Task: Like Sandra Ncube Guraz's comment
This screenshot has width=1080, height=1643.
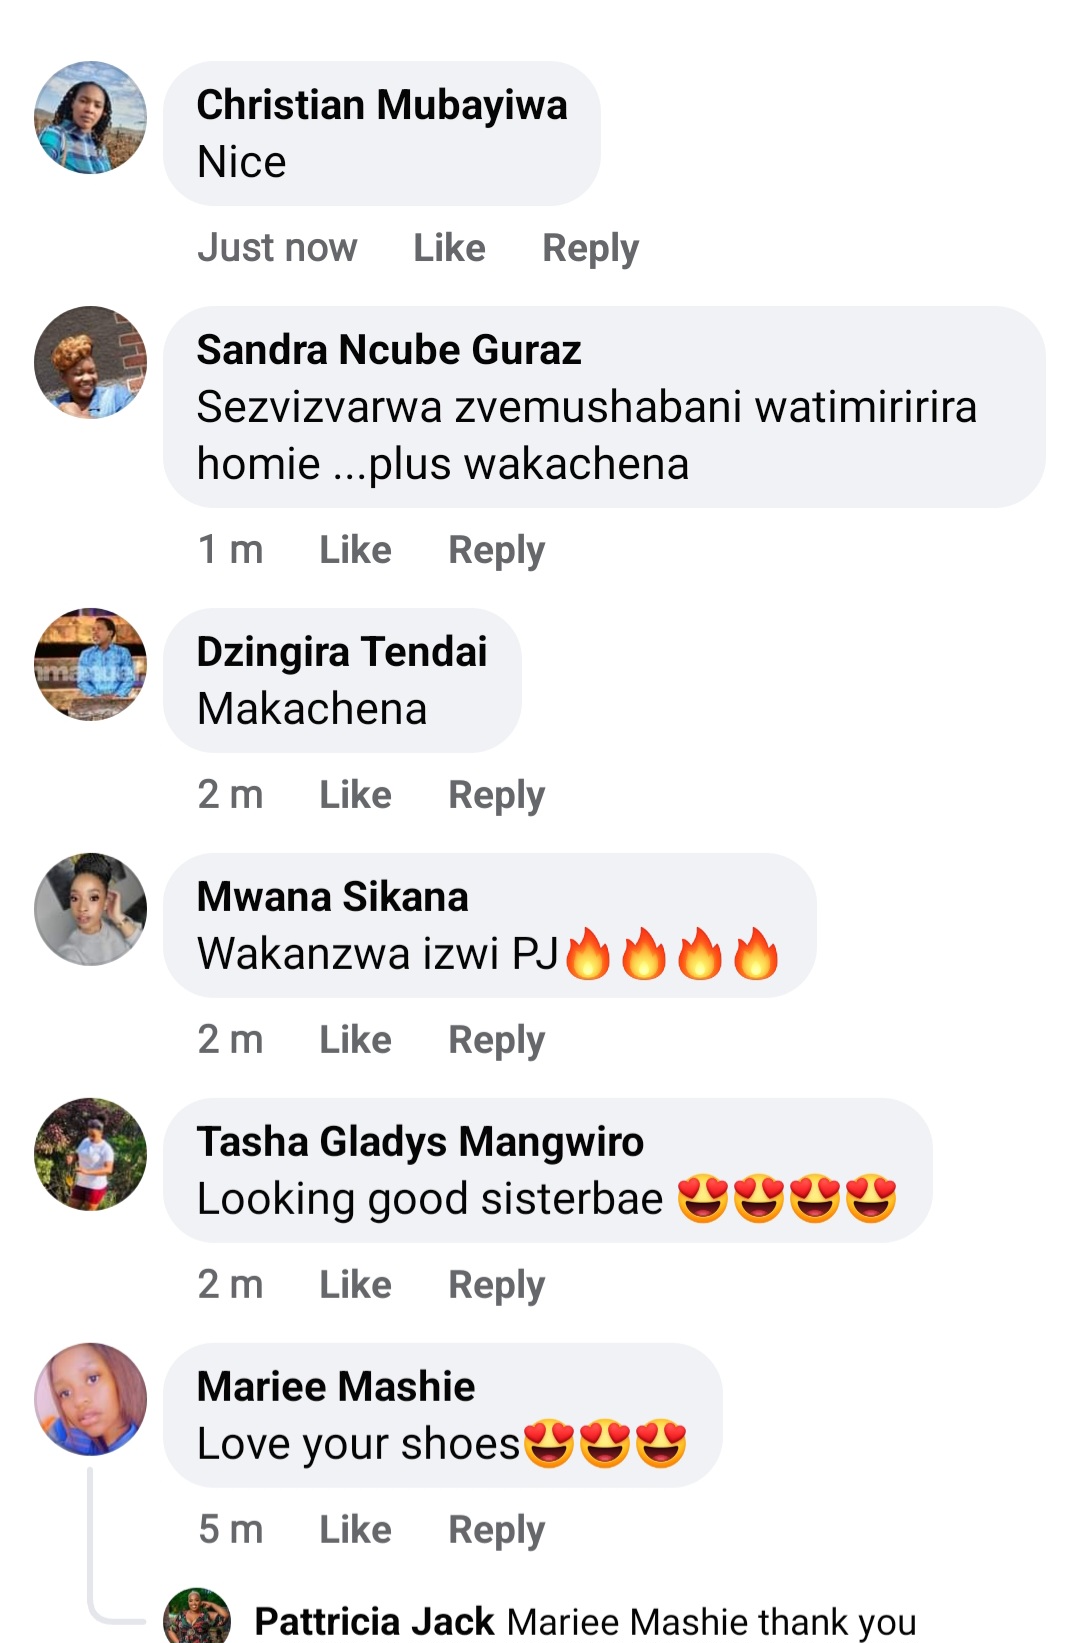Action: pyautogui.click(x=355, y=550)
